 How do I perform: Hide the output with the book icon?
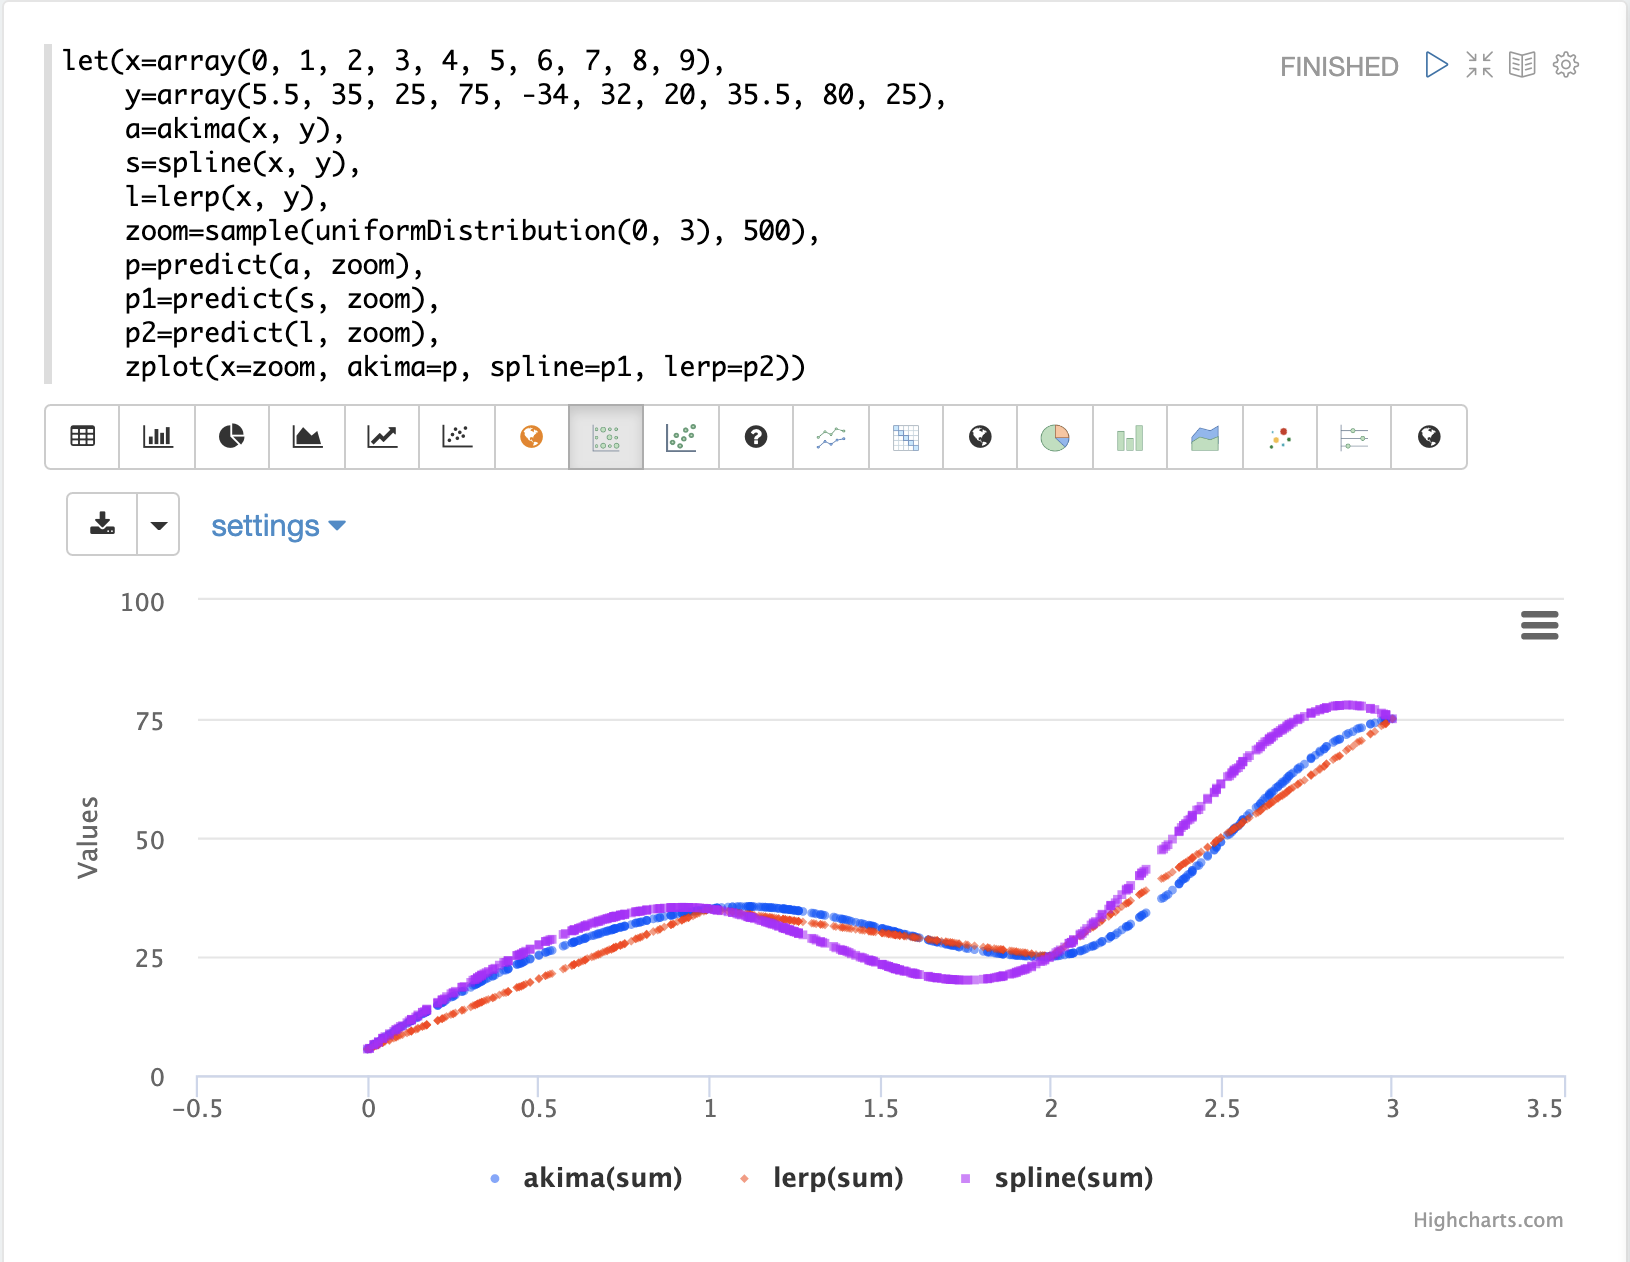(x=1522, y=66)
